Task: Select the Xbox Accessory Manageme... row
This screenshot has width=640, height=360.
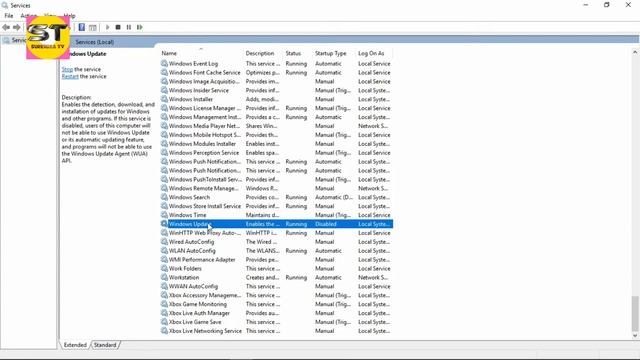Action: (x=276, y=295)
